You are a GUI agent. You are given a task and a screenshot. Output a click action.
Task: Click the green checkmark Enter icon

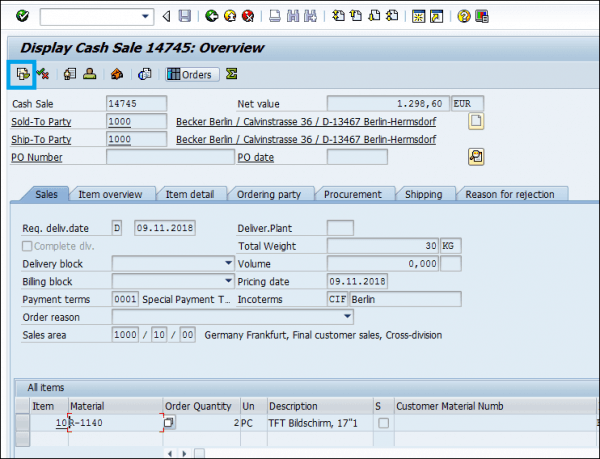(22, 16)
